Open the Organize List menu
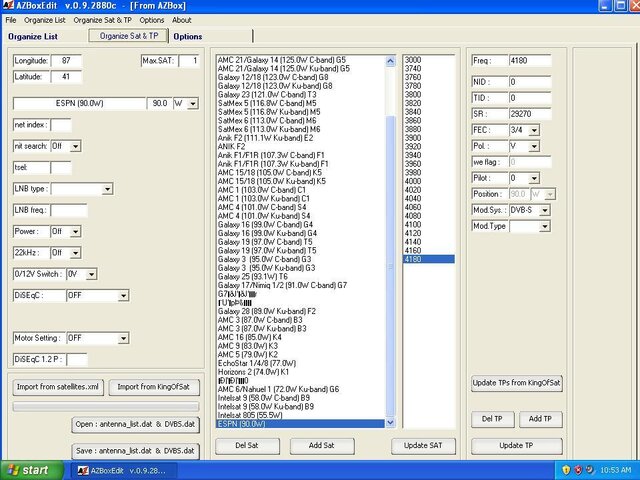The height and width of the screenshot is (480, 640). tap(44, 20)
